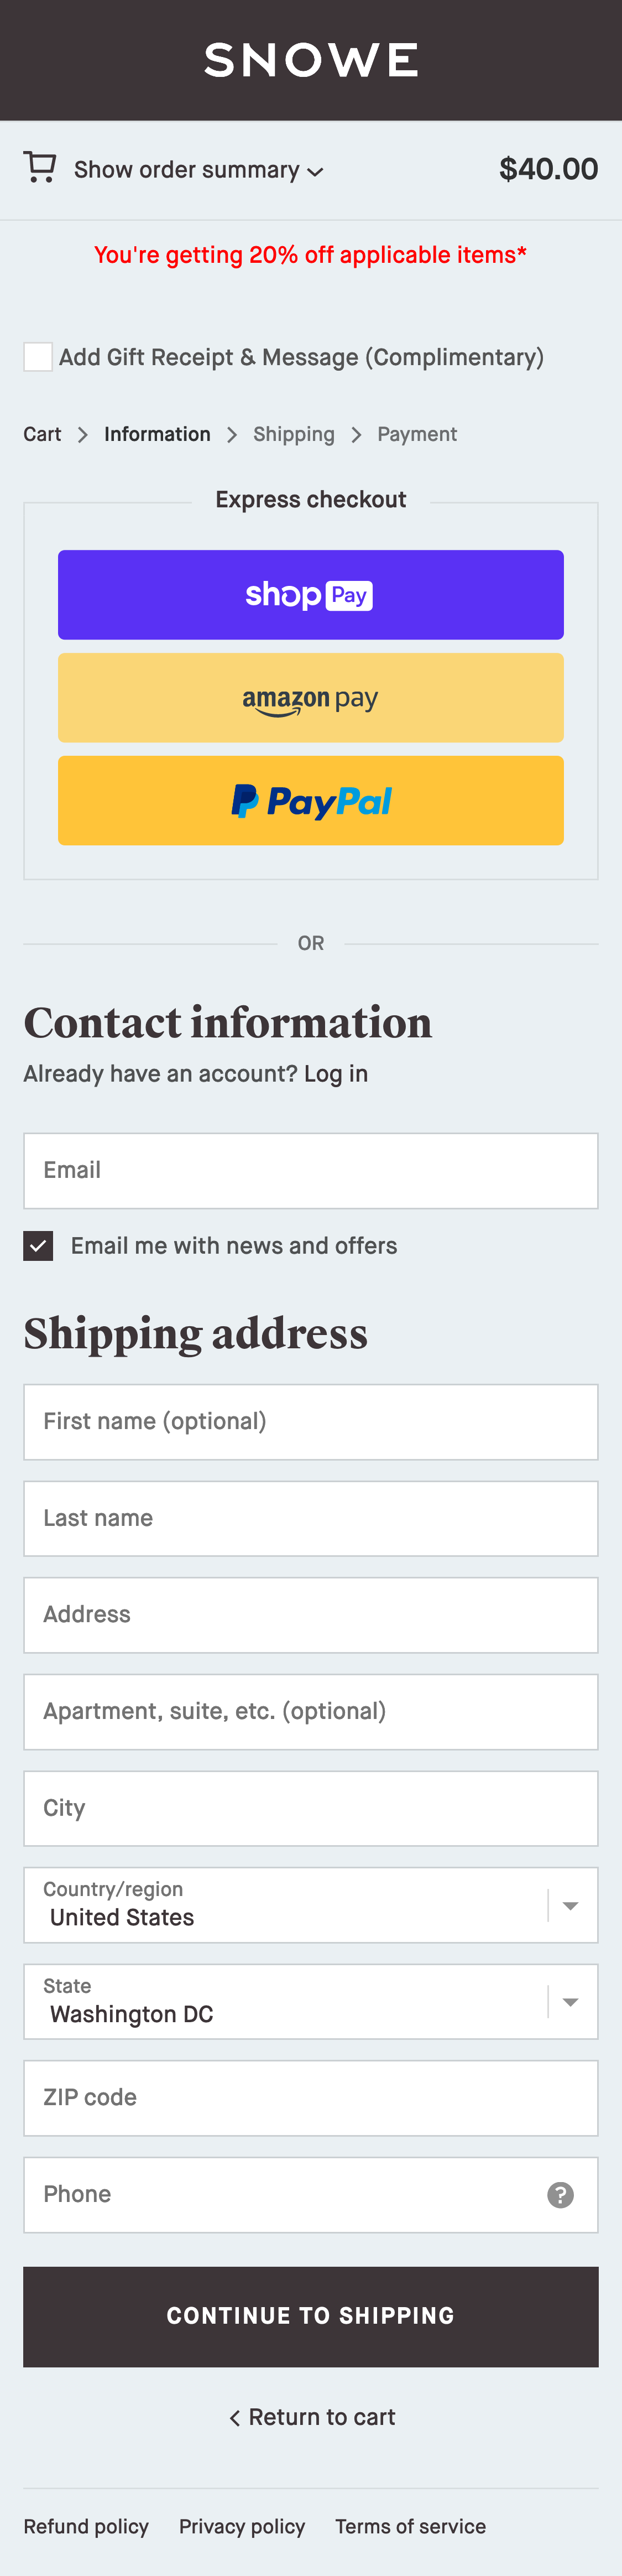
Task: Focus the Email input field
Action: pos(311,1171)
